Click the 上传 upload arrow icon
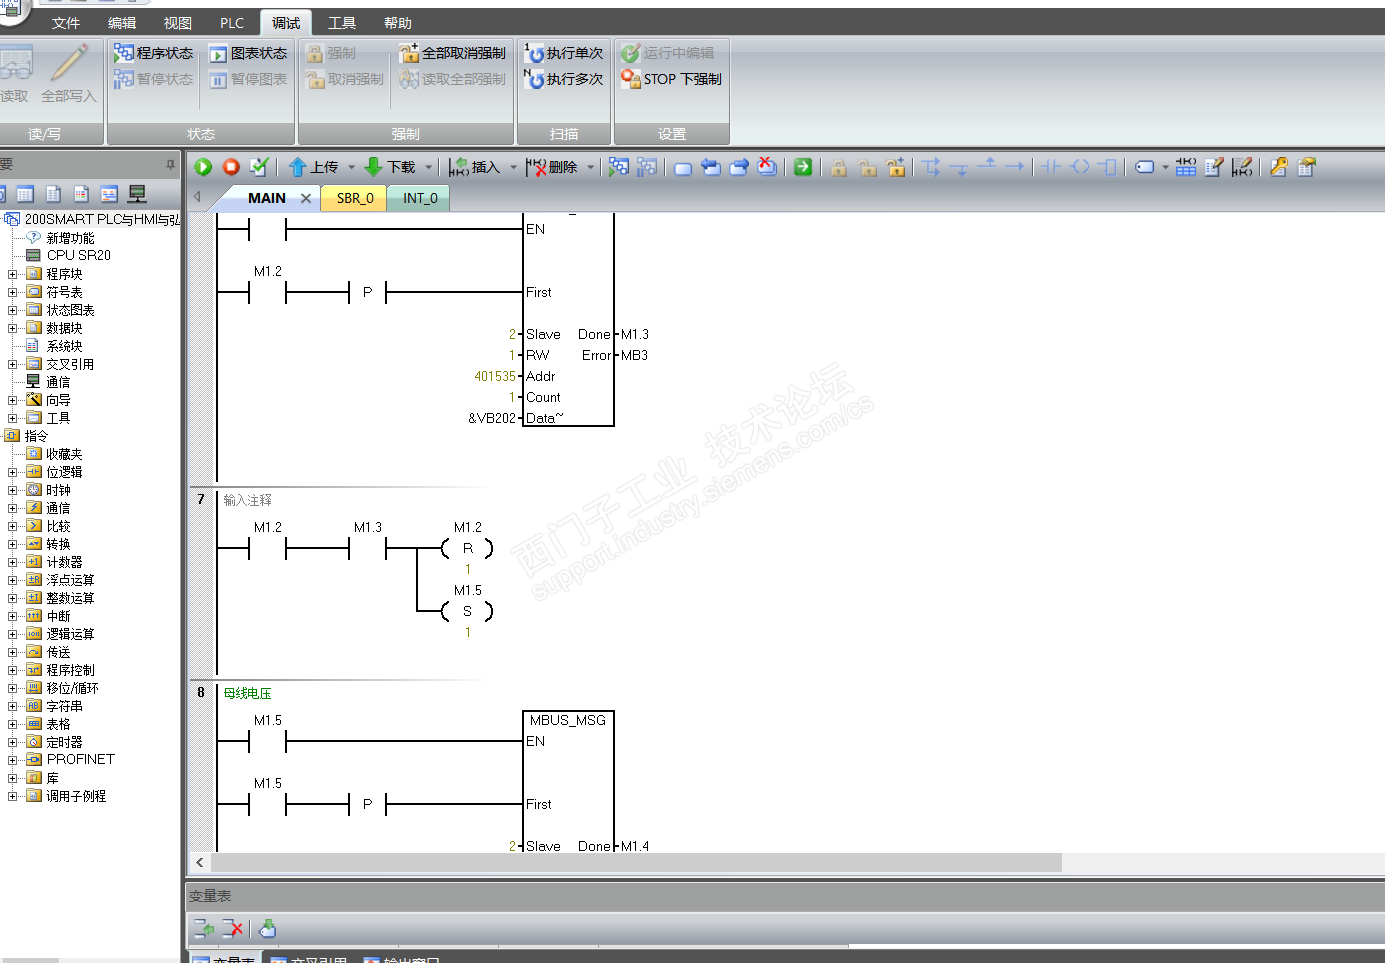 [x=297, y=167]
